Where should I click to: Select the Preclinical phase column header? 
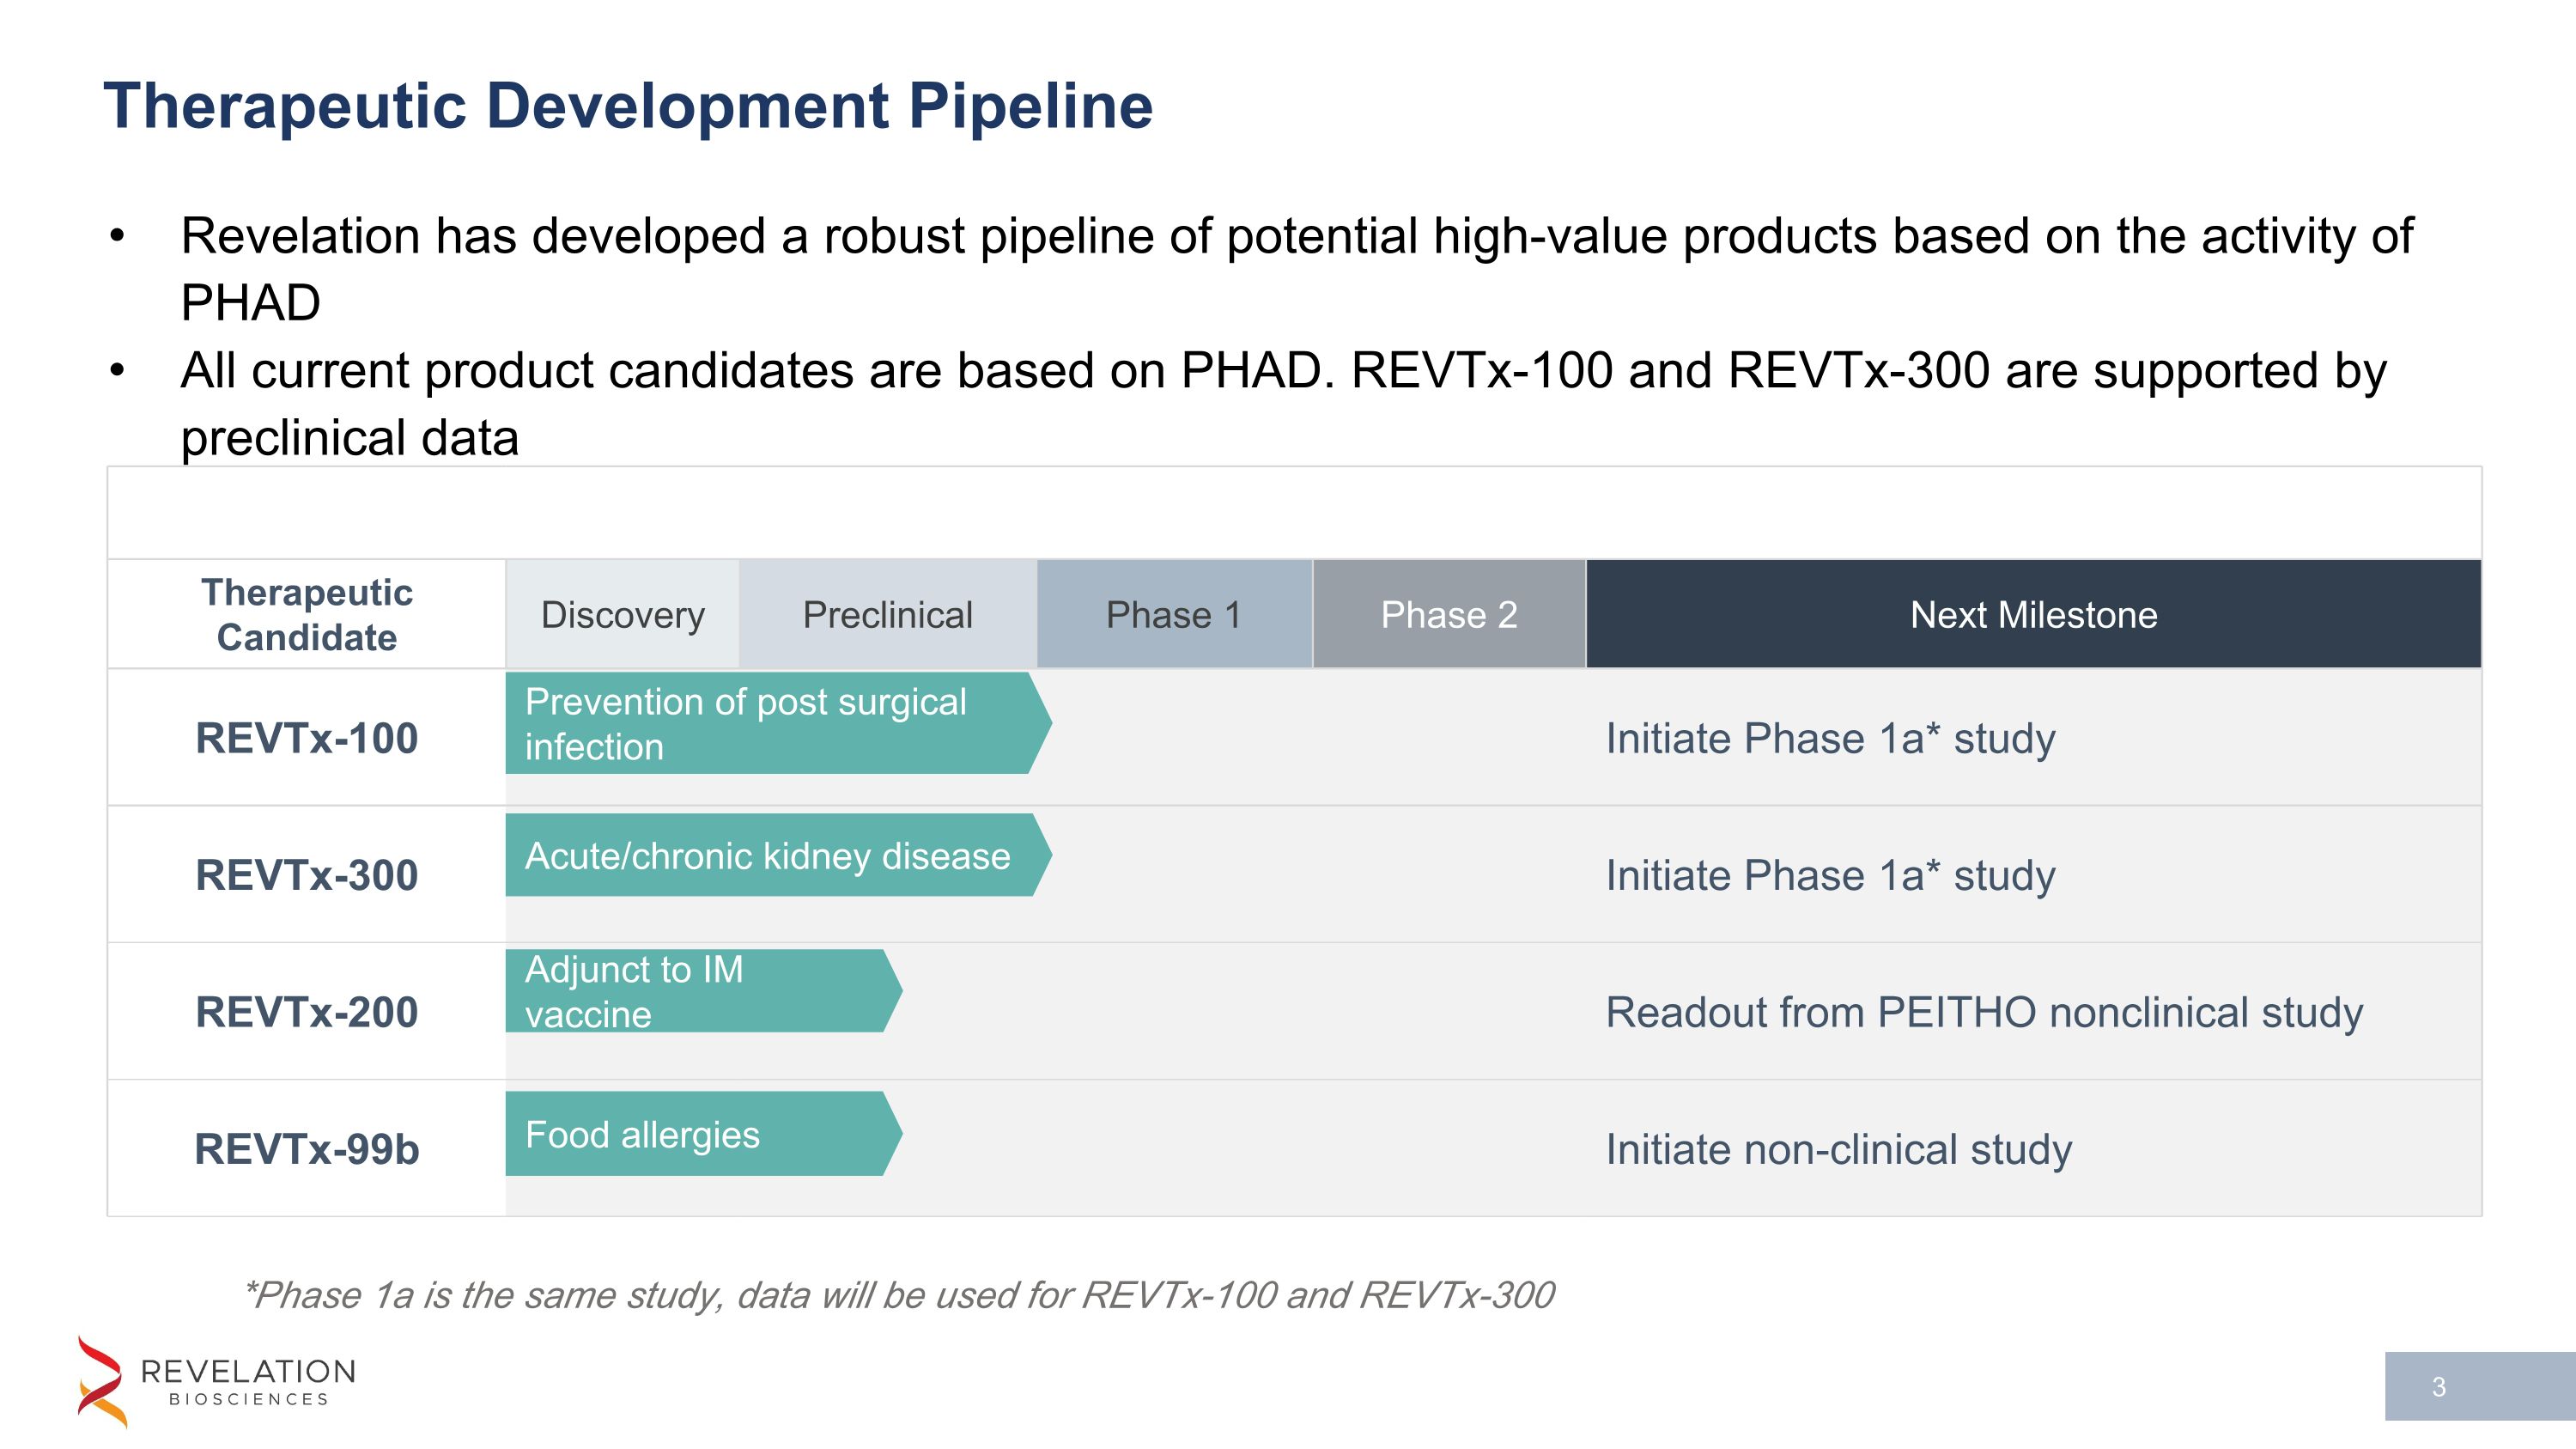pos(887,614)
